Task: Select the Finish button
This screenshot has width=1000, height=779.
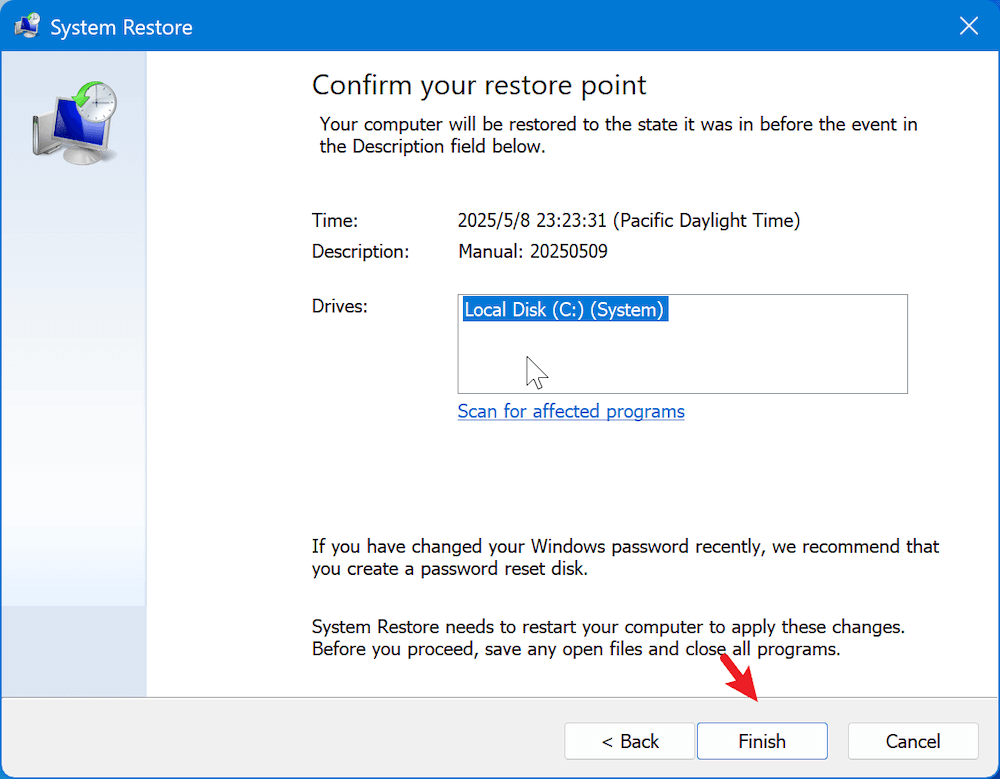Action: [x=761, y=741]
